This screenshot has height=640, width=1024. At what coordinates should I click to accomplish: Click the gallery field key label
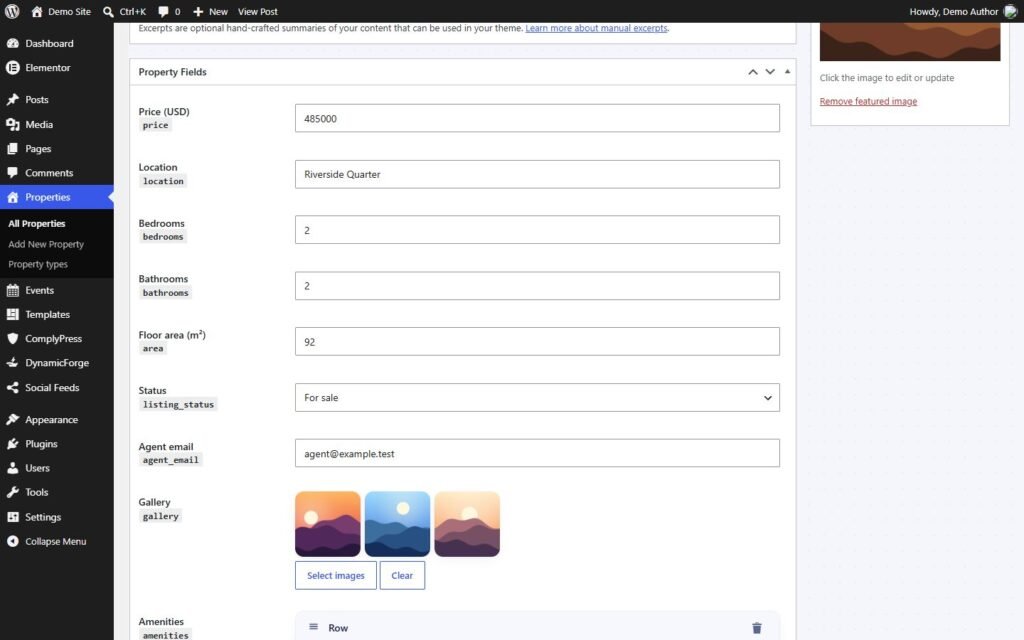click(x=160, y=517)
